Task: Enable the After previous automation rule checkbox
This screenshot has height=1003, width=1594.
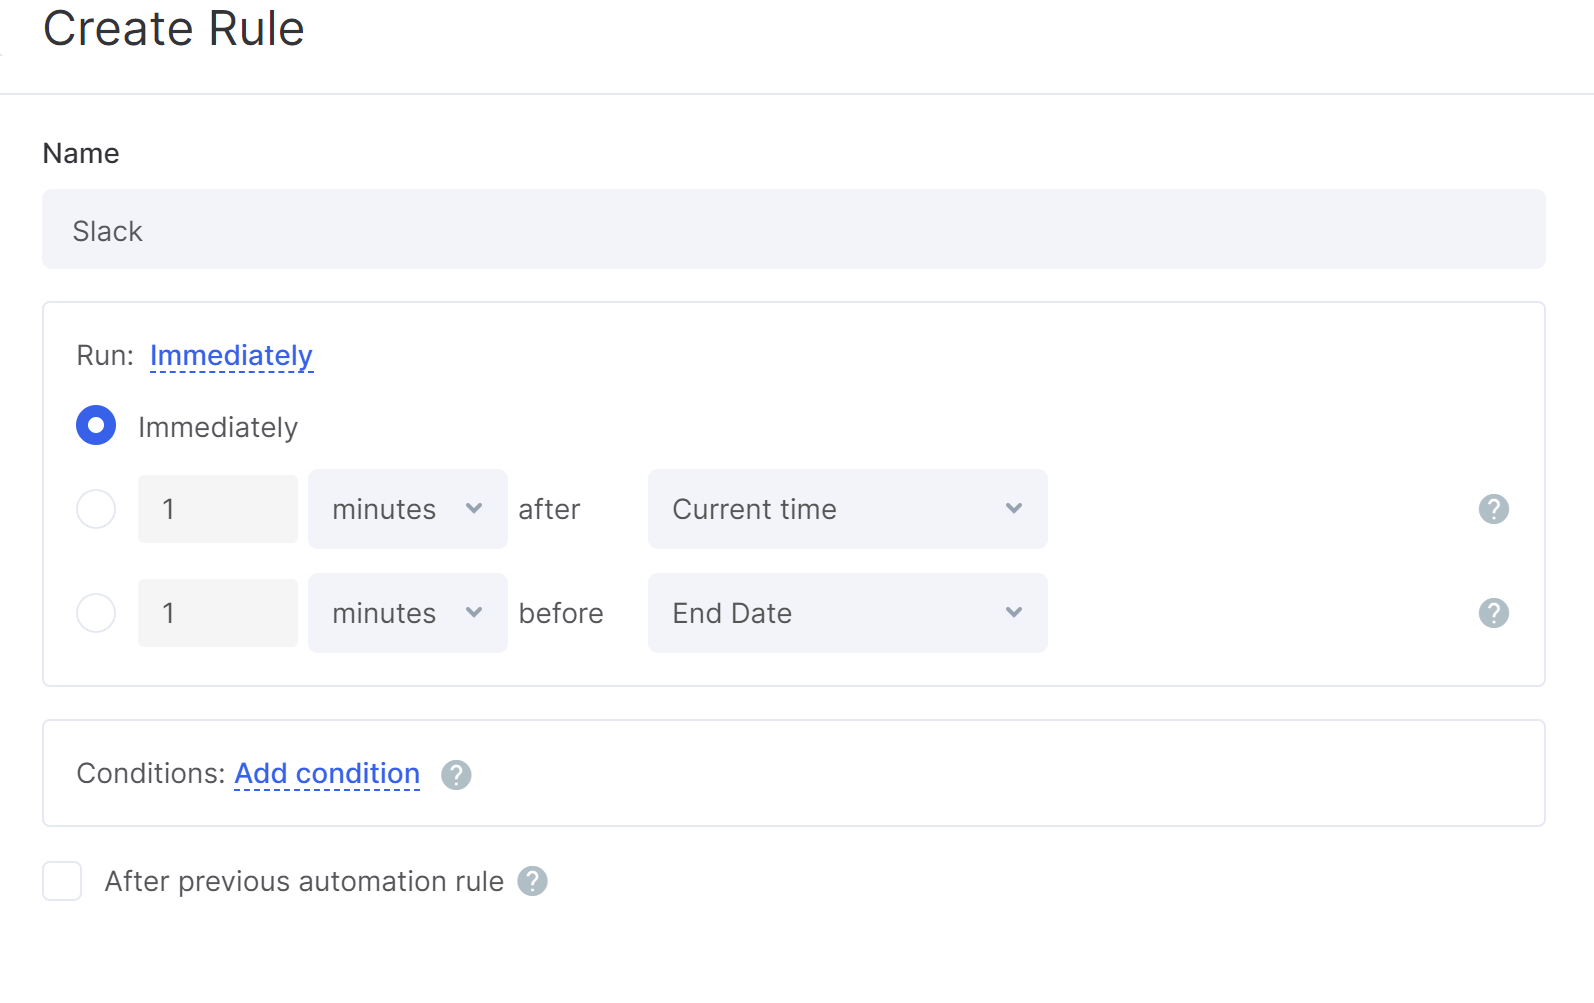Action: click(x=62, y=881)
